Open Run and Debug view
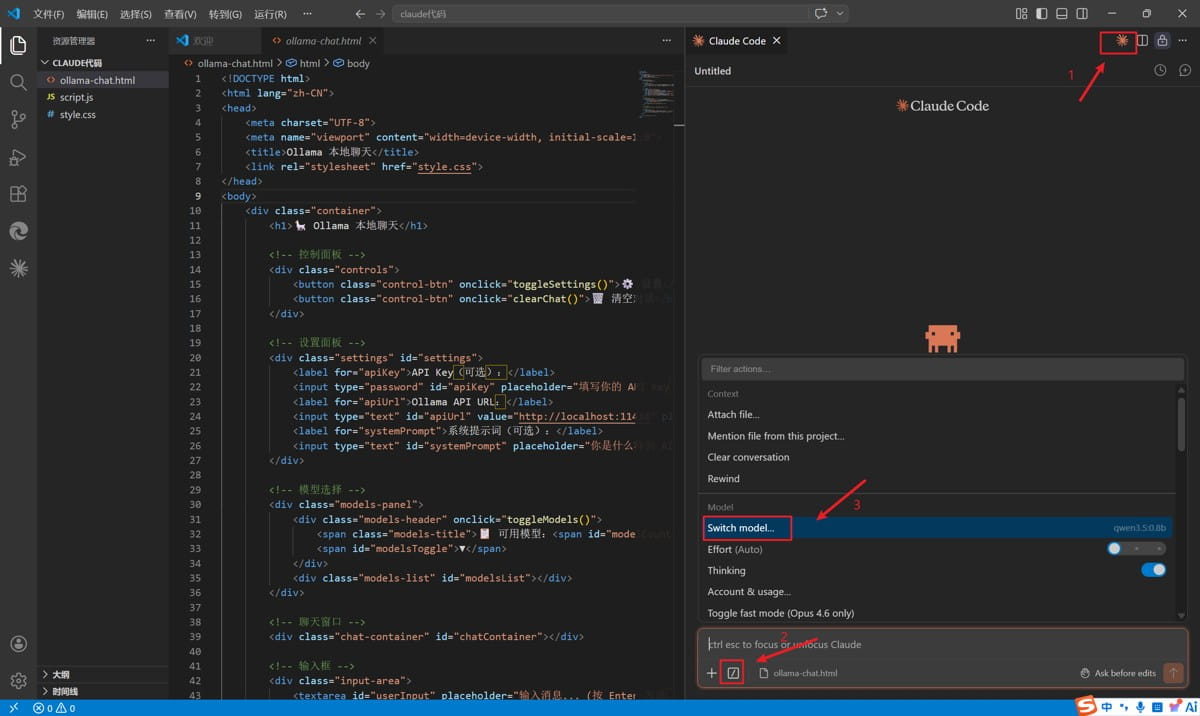The width and height of the screenshot is (1200, 716). 18,157
